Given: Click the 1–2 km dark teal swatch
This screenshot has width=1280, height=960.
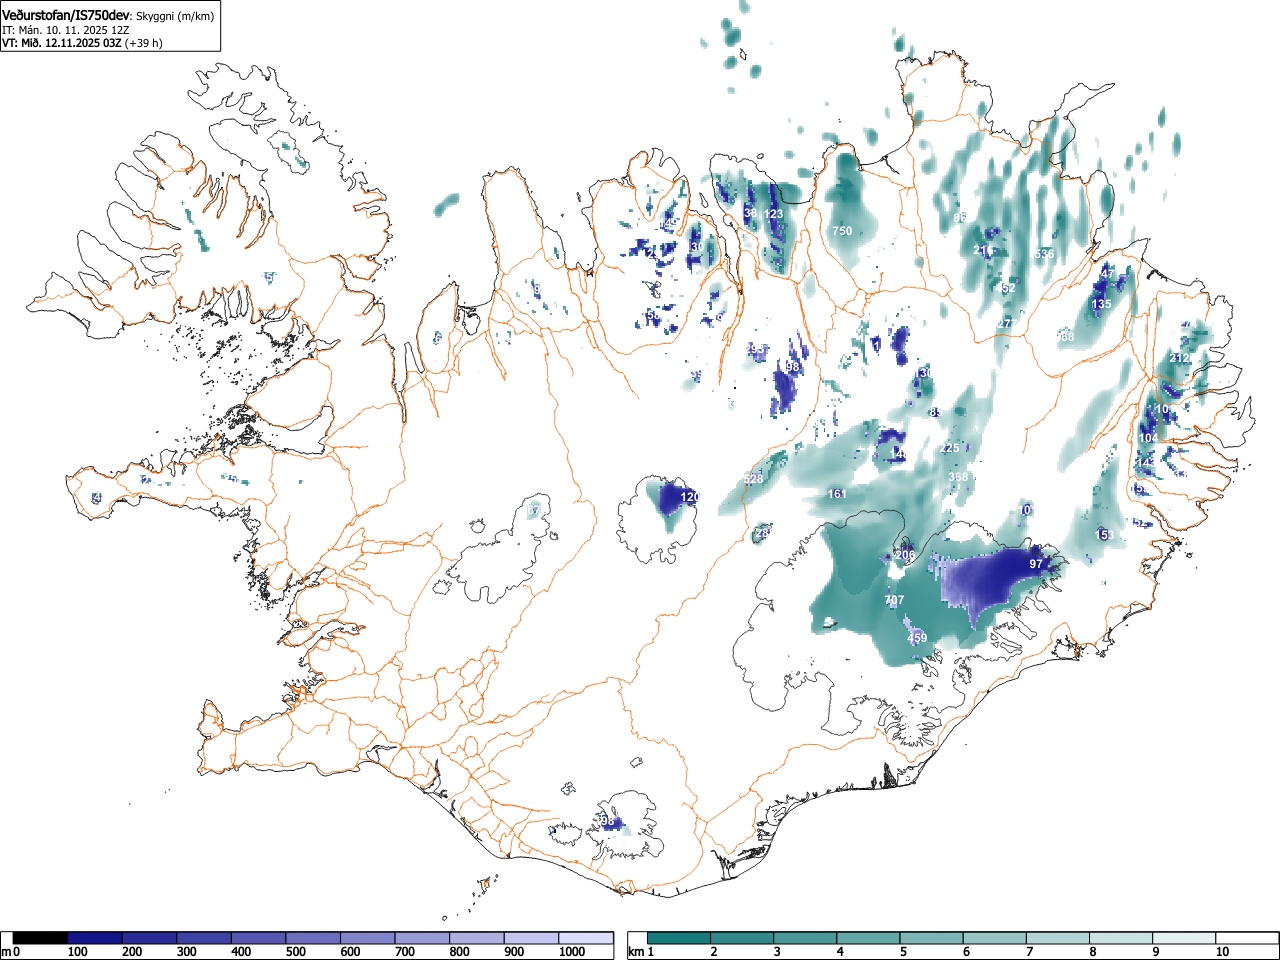Looking at the screenshot, I should 680,938.
